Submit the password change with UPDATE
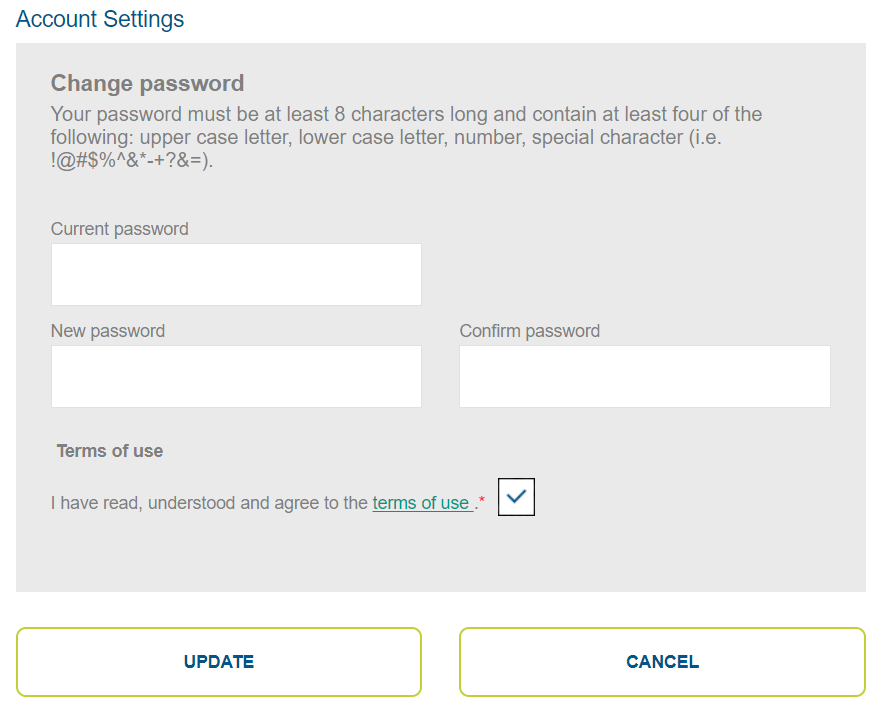Screen dimensions: 886x709 (x=218, y=662)
